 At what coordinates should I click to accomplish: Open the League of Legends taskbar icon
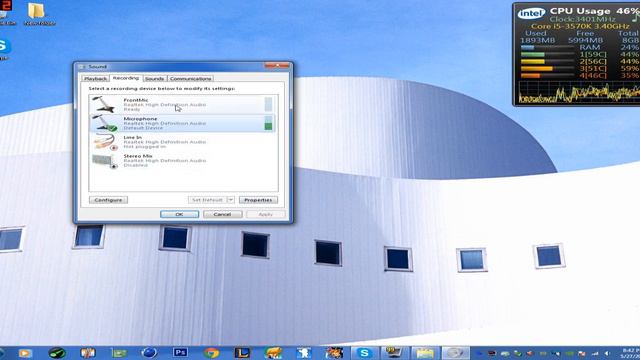click(x=242, y=353)
